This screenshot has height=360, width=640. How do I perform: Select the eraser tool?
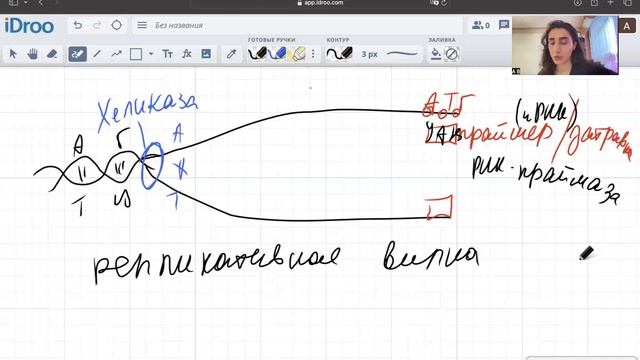(x=52, y=54)
